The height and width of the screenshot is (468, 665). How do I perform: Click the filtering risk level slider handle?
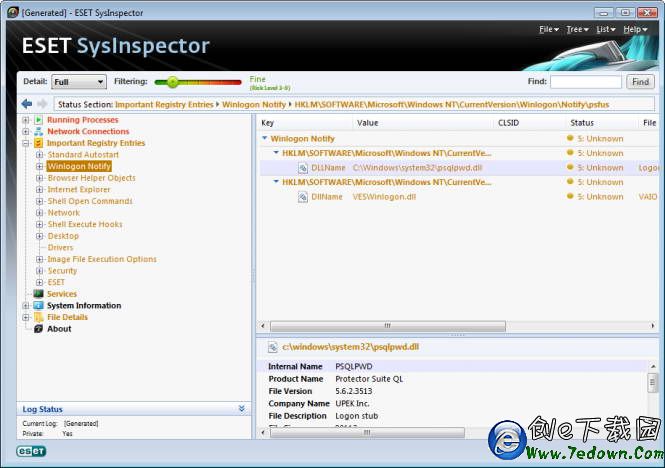click(172, 82)
